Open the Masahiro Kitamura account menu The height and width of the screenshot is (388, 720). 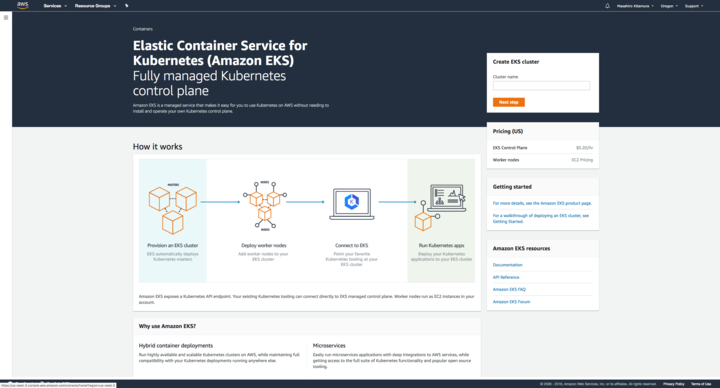pyautogui.click(x=635, y=6)
